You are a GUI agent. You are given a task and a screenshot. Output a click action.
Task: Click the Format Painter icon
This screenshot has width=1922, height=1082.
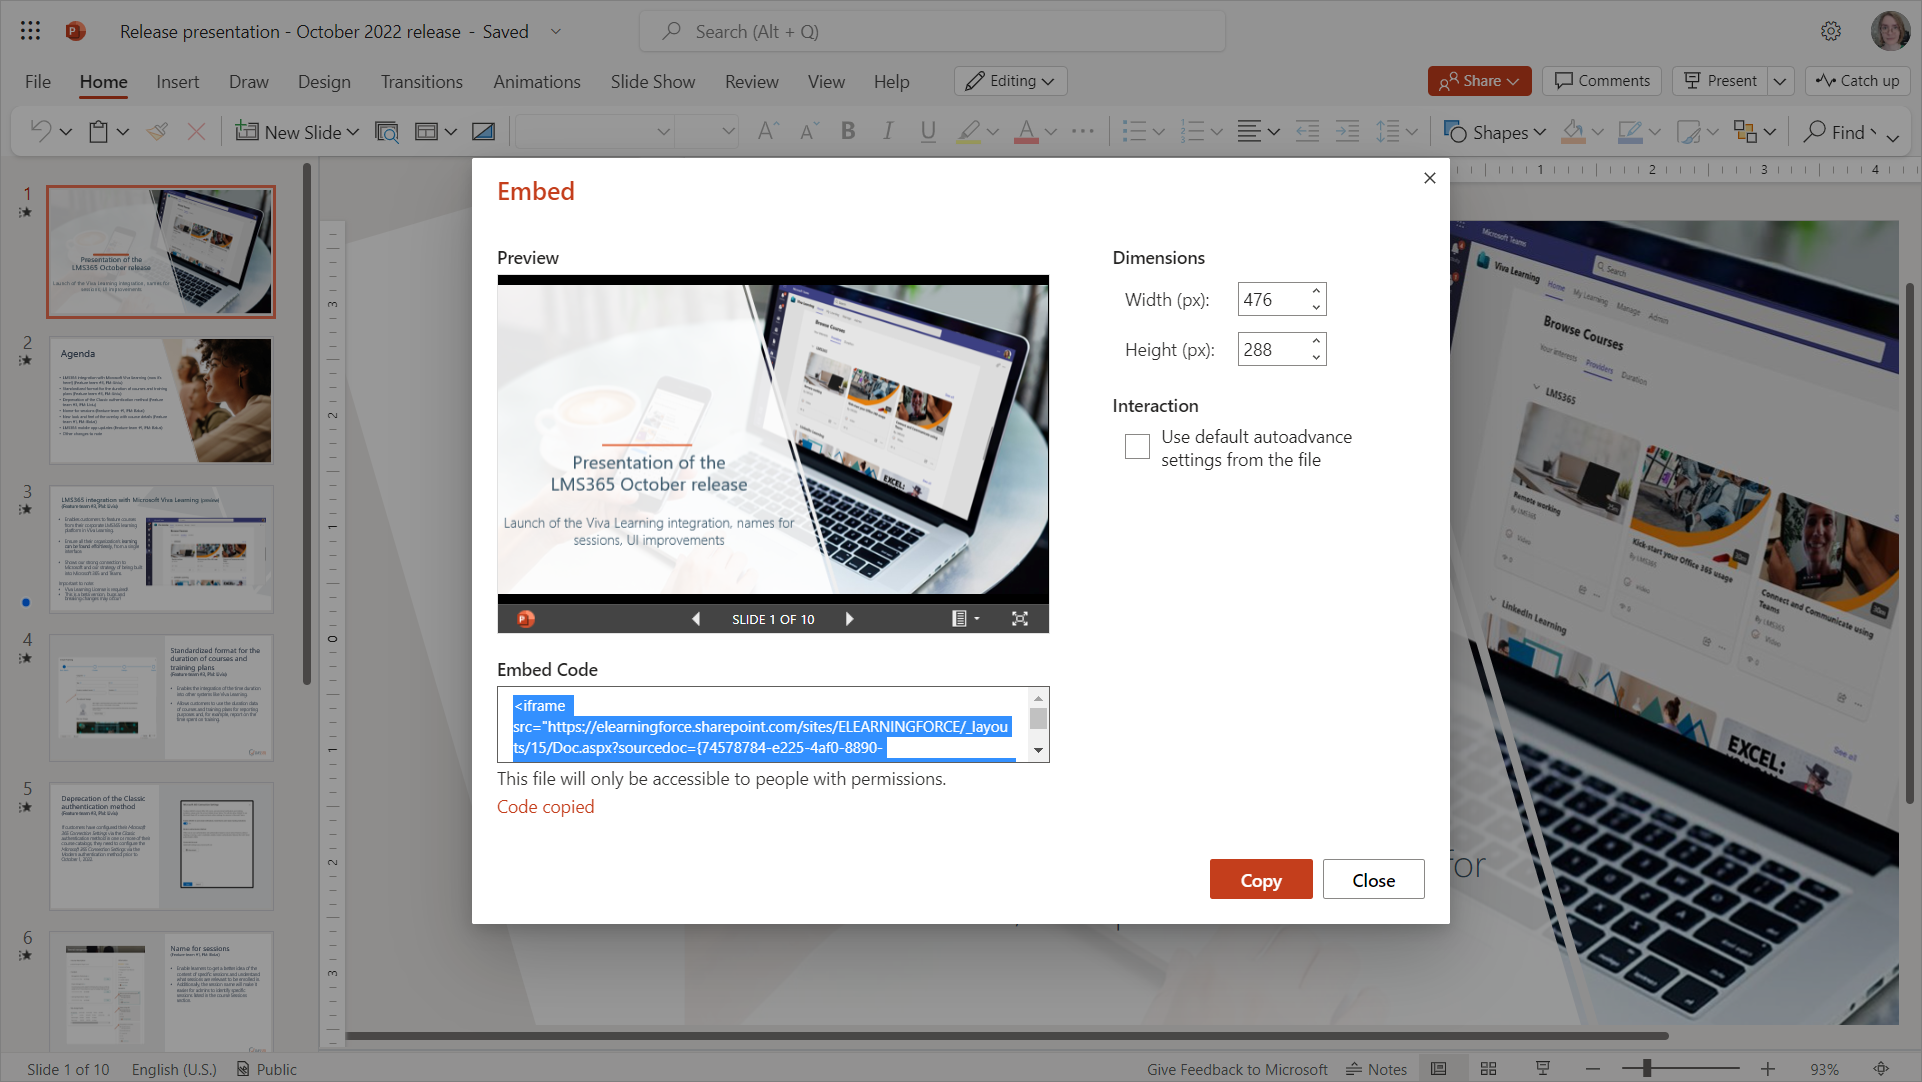click(x=157, y=131)
